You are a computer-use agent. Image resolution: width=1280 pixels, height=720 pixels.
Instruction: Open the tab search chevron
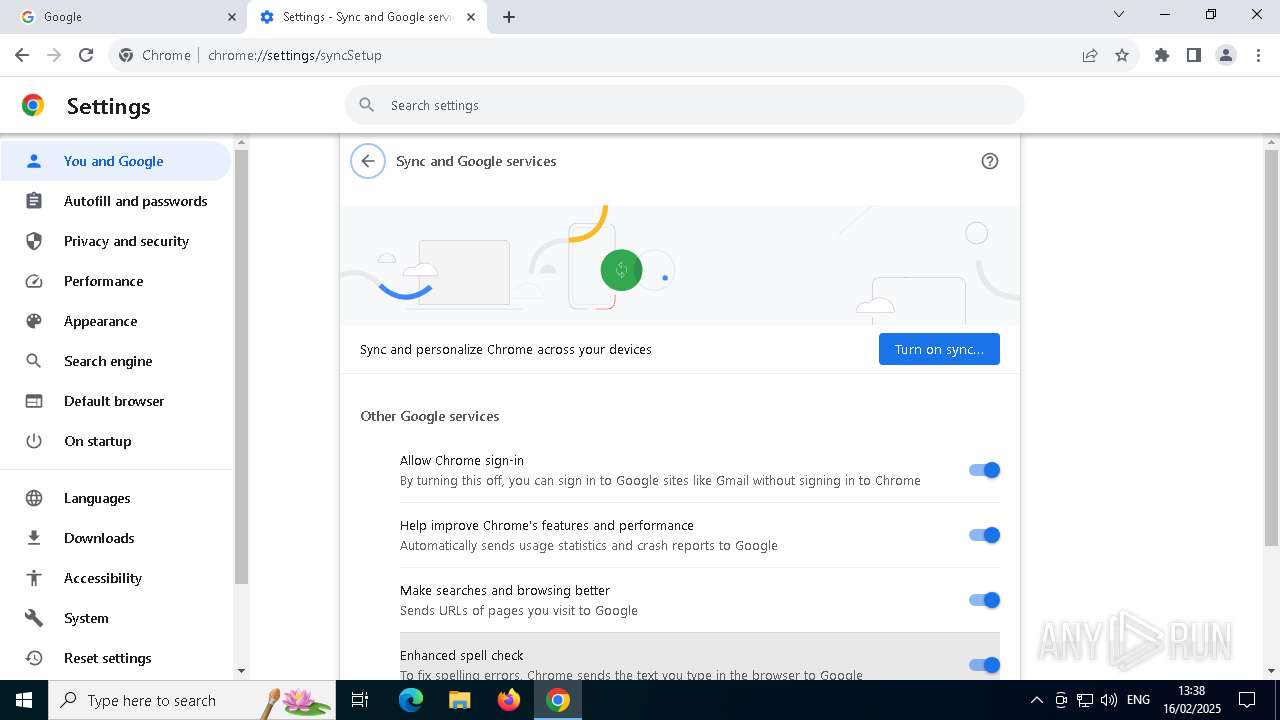click(1119, 14)
